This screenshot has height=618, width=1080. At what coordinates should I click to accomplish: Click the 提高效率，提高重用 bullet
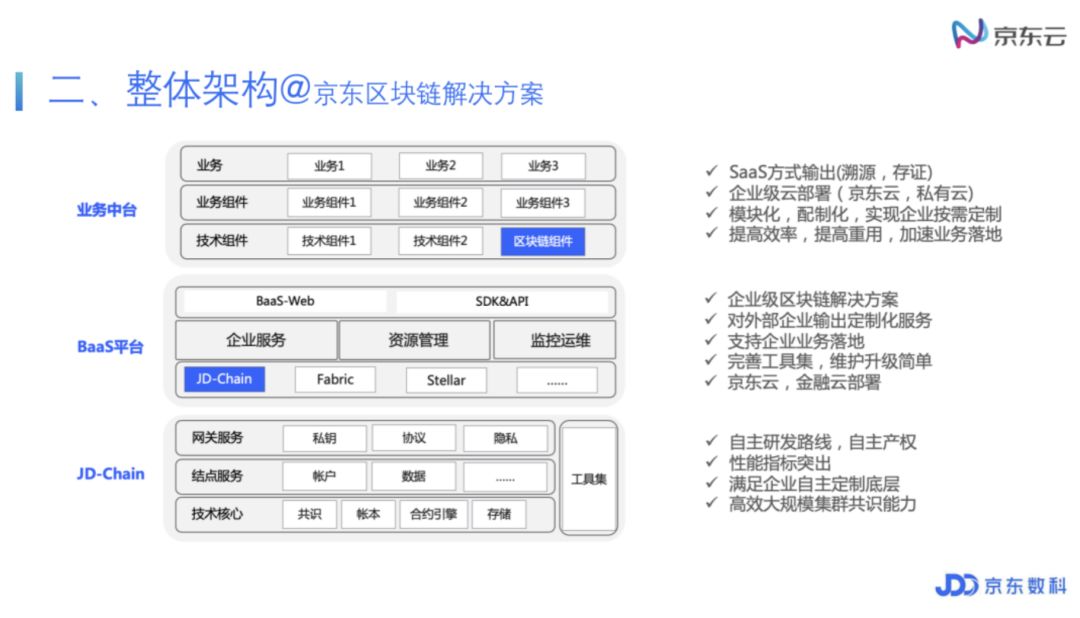point(864,234)
